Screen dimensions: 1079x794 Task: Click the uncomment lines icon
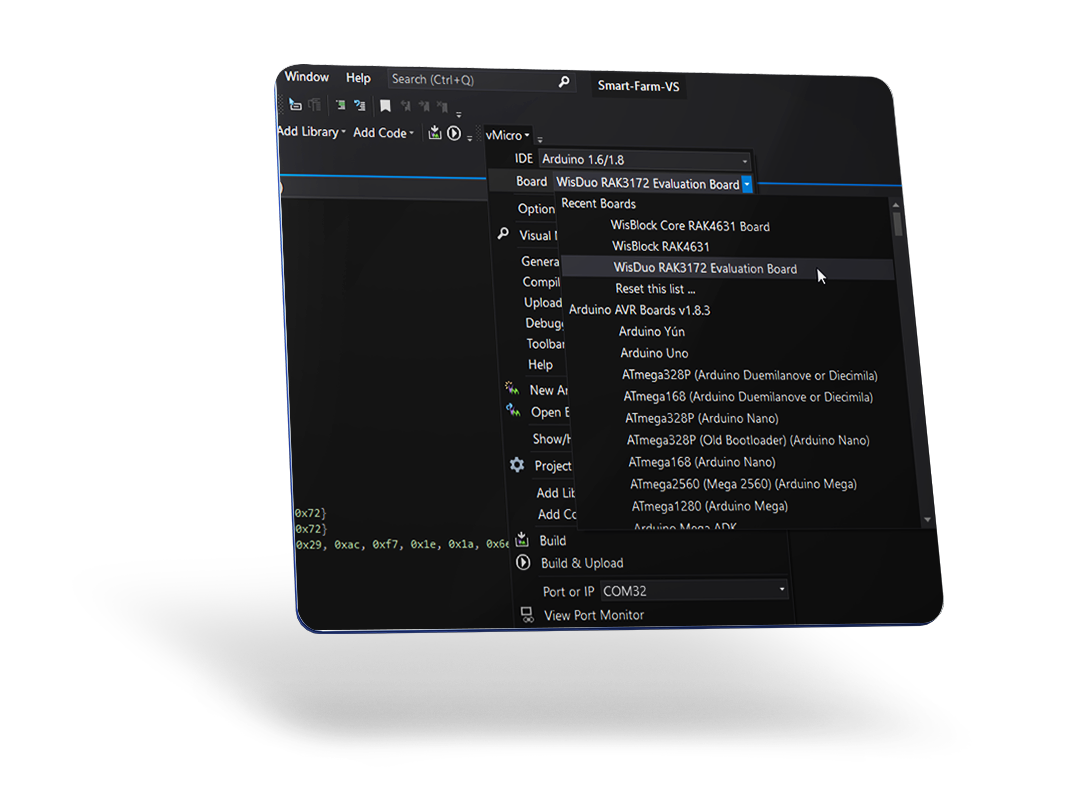tap(359, 105)
